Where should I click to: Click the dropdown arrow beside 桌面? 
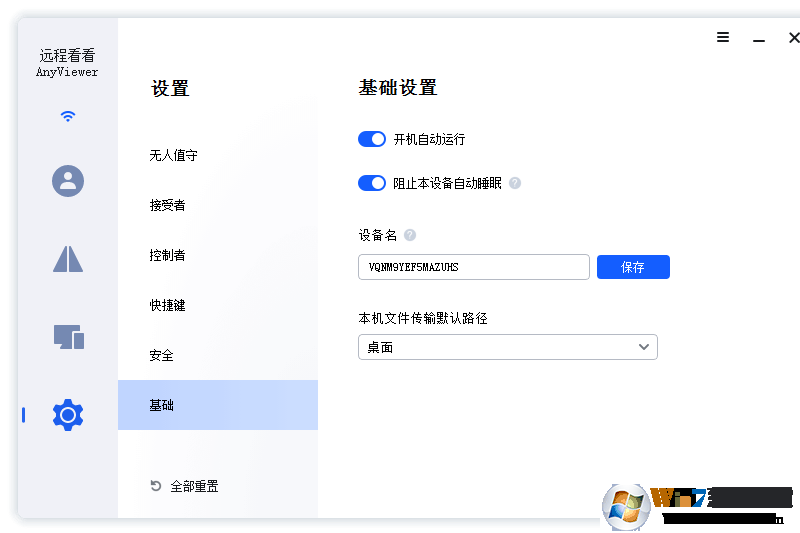[x=644, y=347]
